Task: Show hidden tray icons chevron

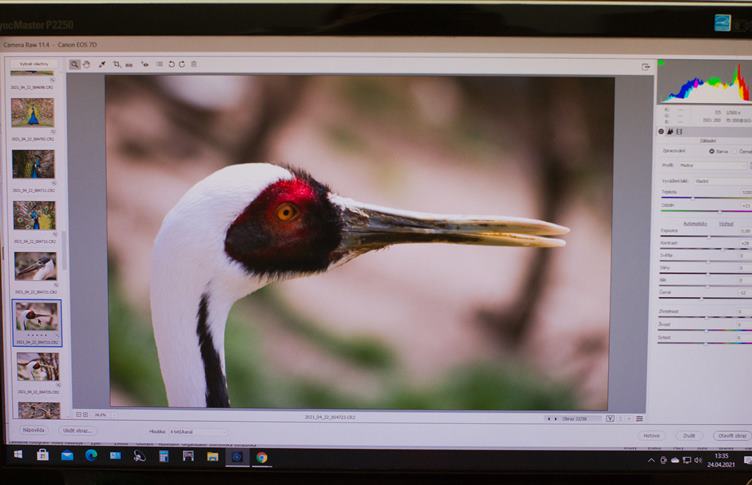Action: pyautogui.click(x=651, y=461)
